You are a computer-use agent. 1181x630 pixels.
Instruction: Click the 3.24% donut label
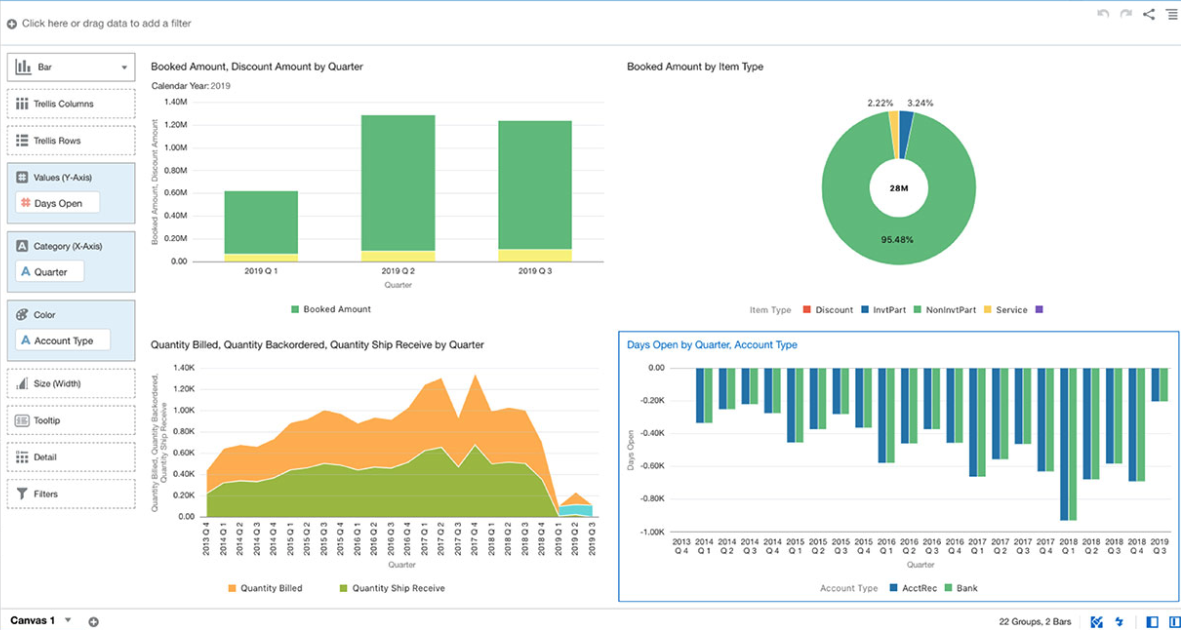[920, 102]
